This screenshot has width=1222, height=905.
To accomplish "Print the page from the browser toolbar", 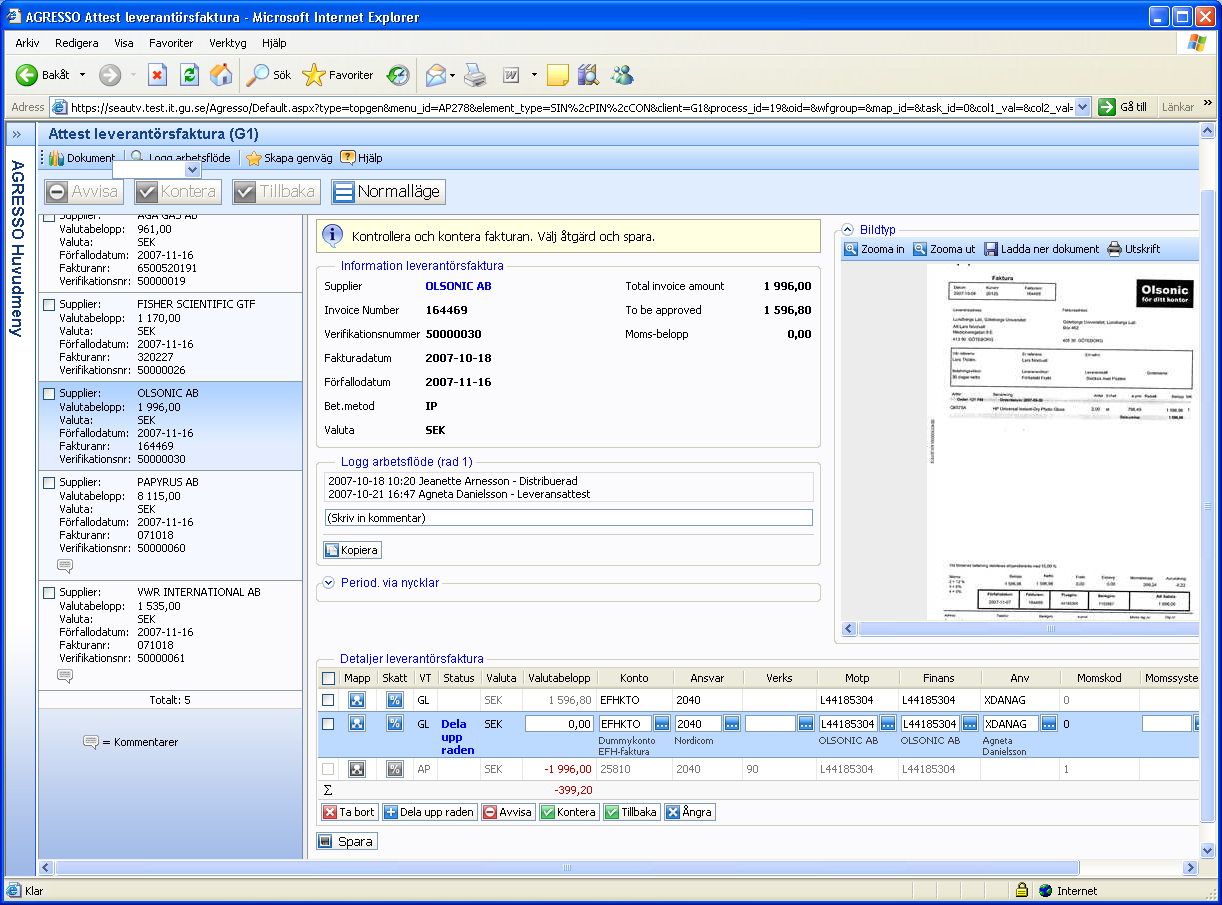I will tap(475, 75).
